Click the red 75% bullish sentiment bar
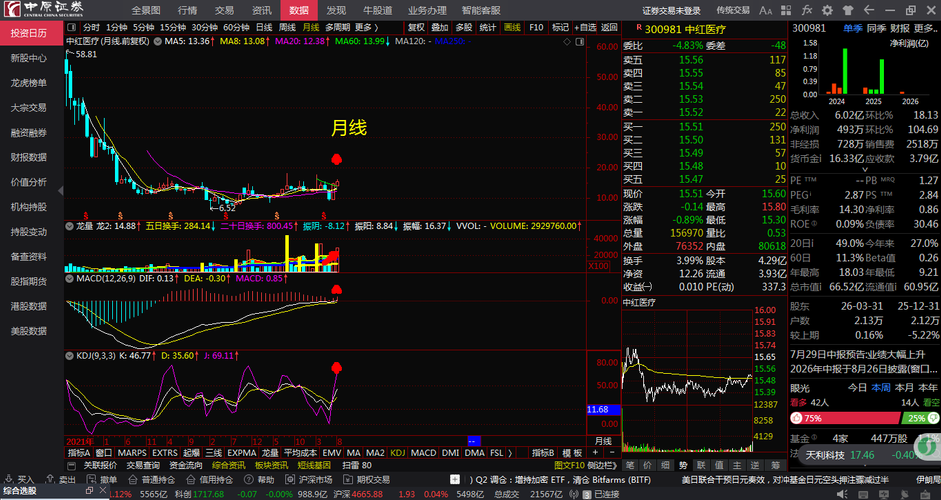The height and width of the screenshot is (500, 941). pos(846,418)
